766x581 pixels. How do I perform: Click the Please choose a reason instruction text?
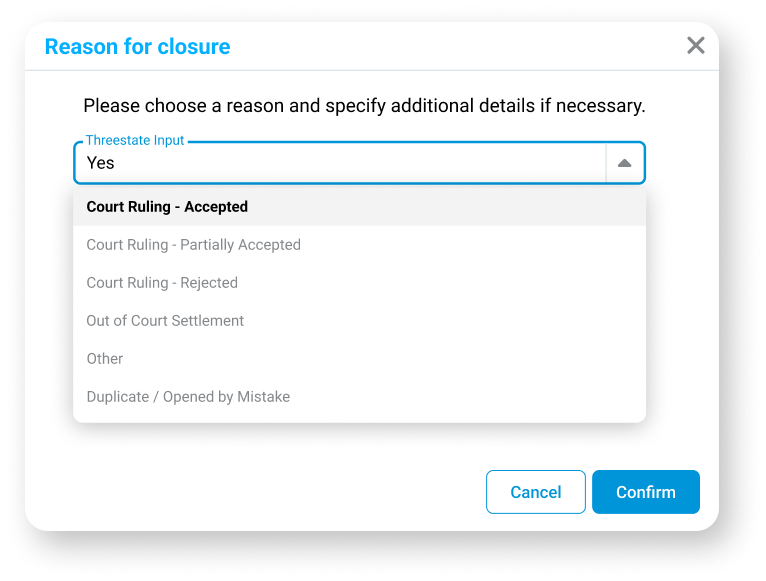point(364,105)
